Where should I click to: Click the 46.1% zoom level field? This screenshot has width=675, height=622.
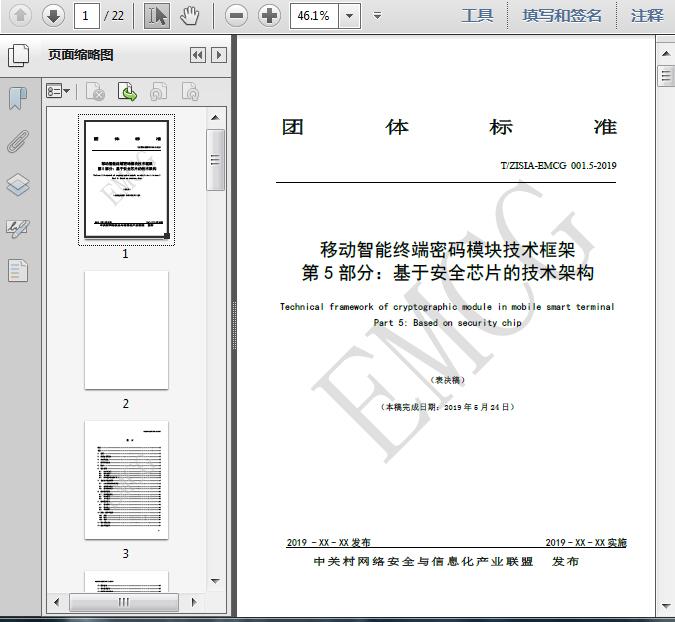(x=314, y=16)
